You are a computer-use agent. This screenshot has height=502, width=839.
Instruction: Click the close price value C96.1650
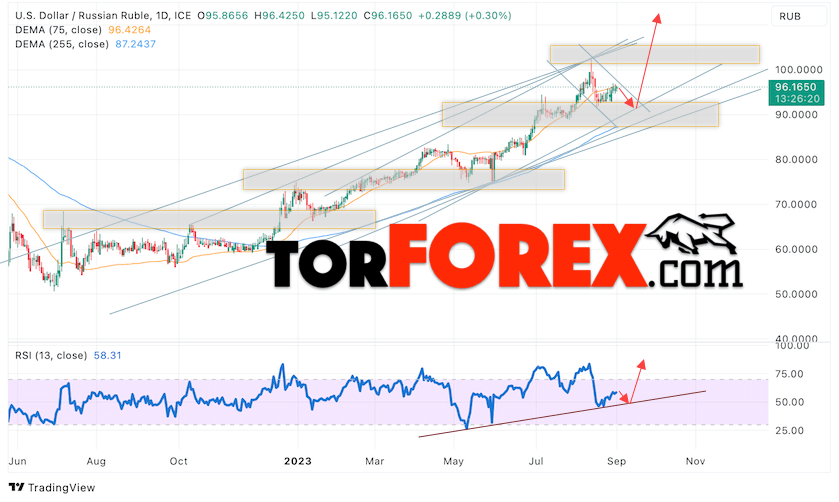[388, 16]
